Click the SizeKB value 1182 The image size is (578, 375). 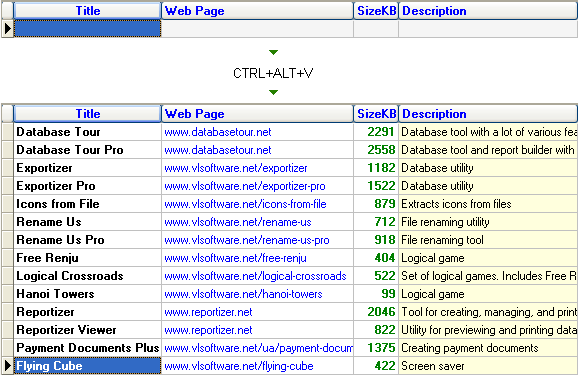click(381, 168)
